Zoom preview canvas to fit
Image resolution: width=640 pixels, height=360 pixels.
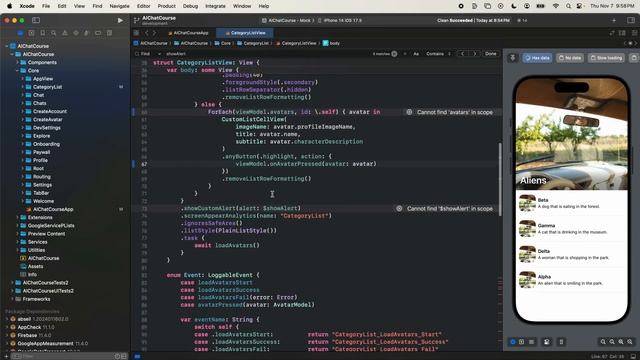621,342
